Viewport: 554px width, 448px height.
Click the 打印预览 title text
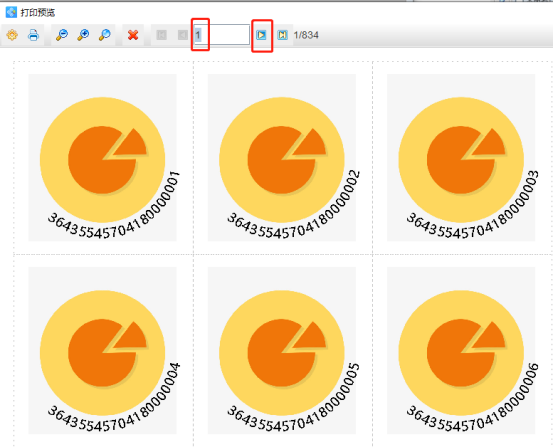(38, 13)
